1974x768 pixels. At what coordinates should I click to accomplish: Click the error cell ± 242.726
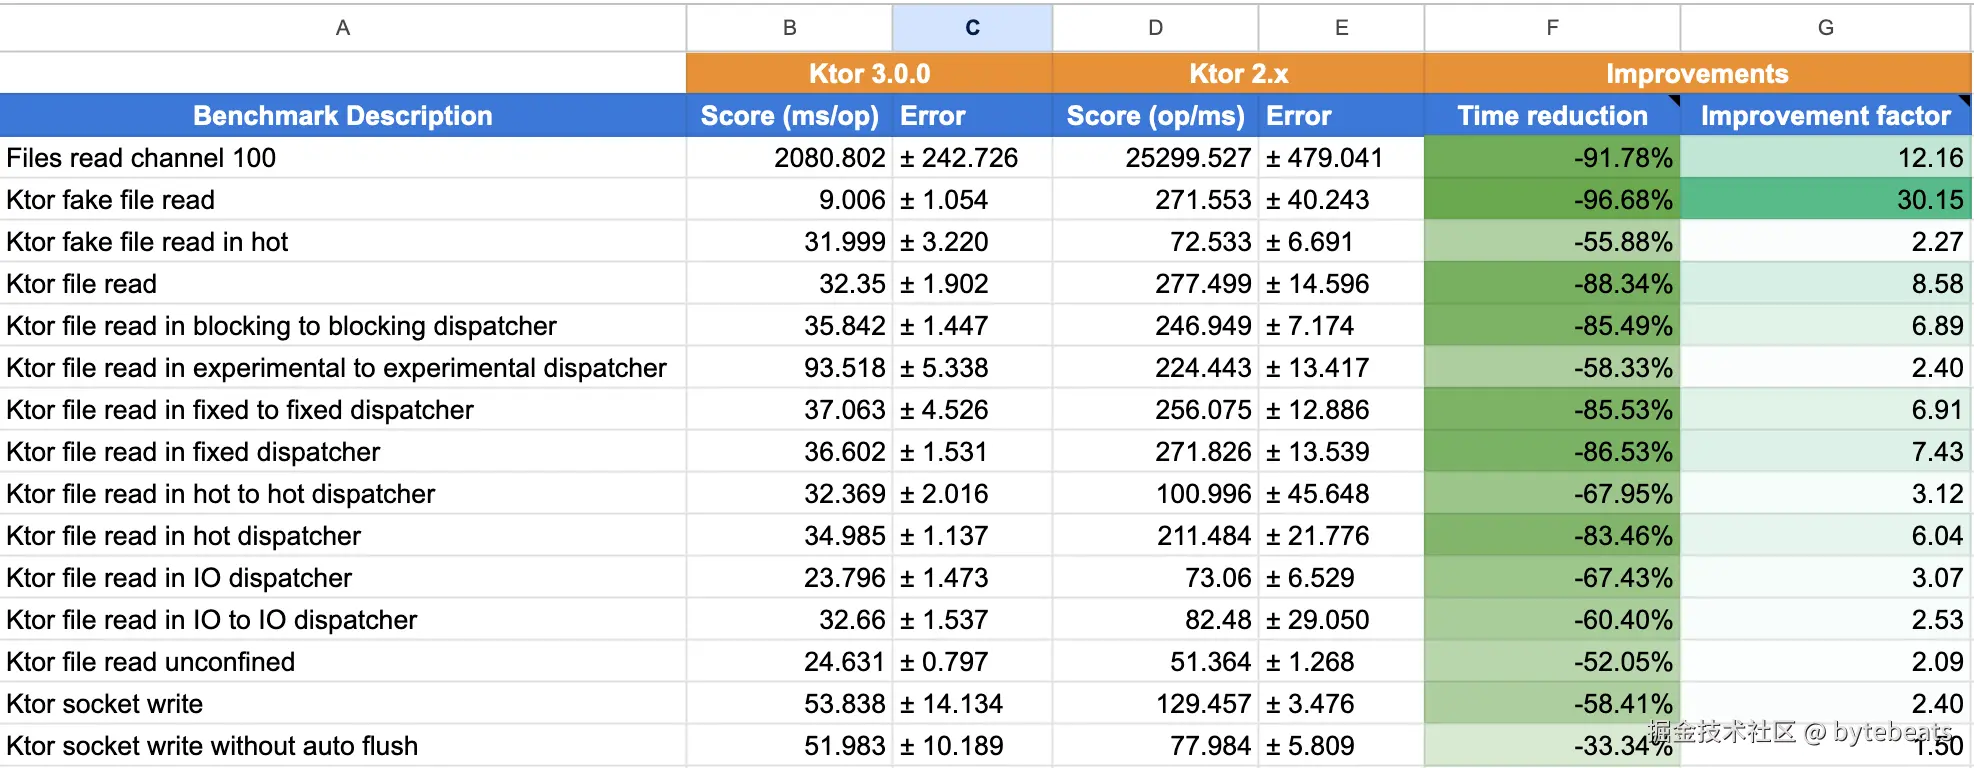[x=972, y=158]
